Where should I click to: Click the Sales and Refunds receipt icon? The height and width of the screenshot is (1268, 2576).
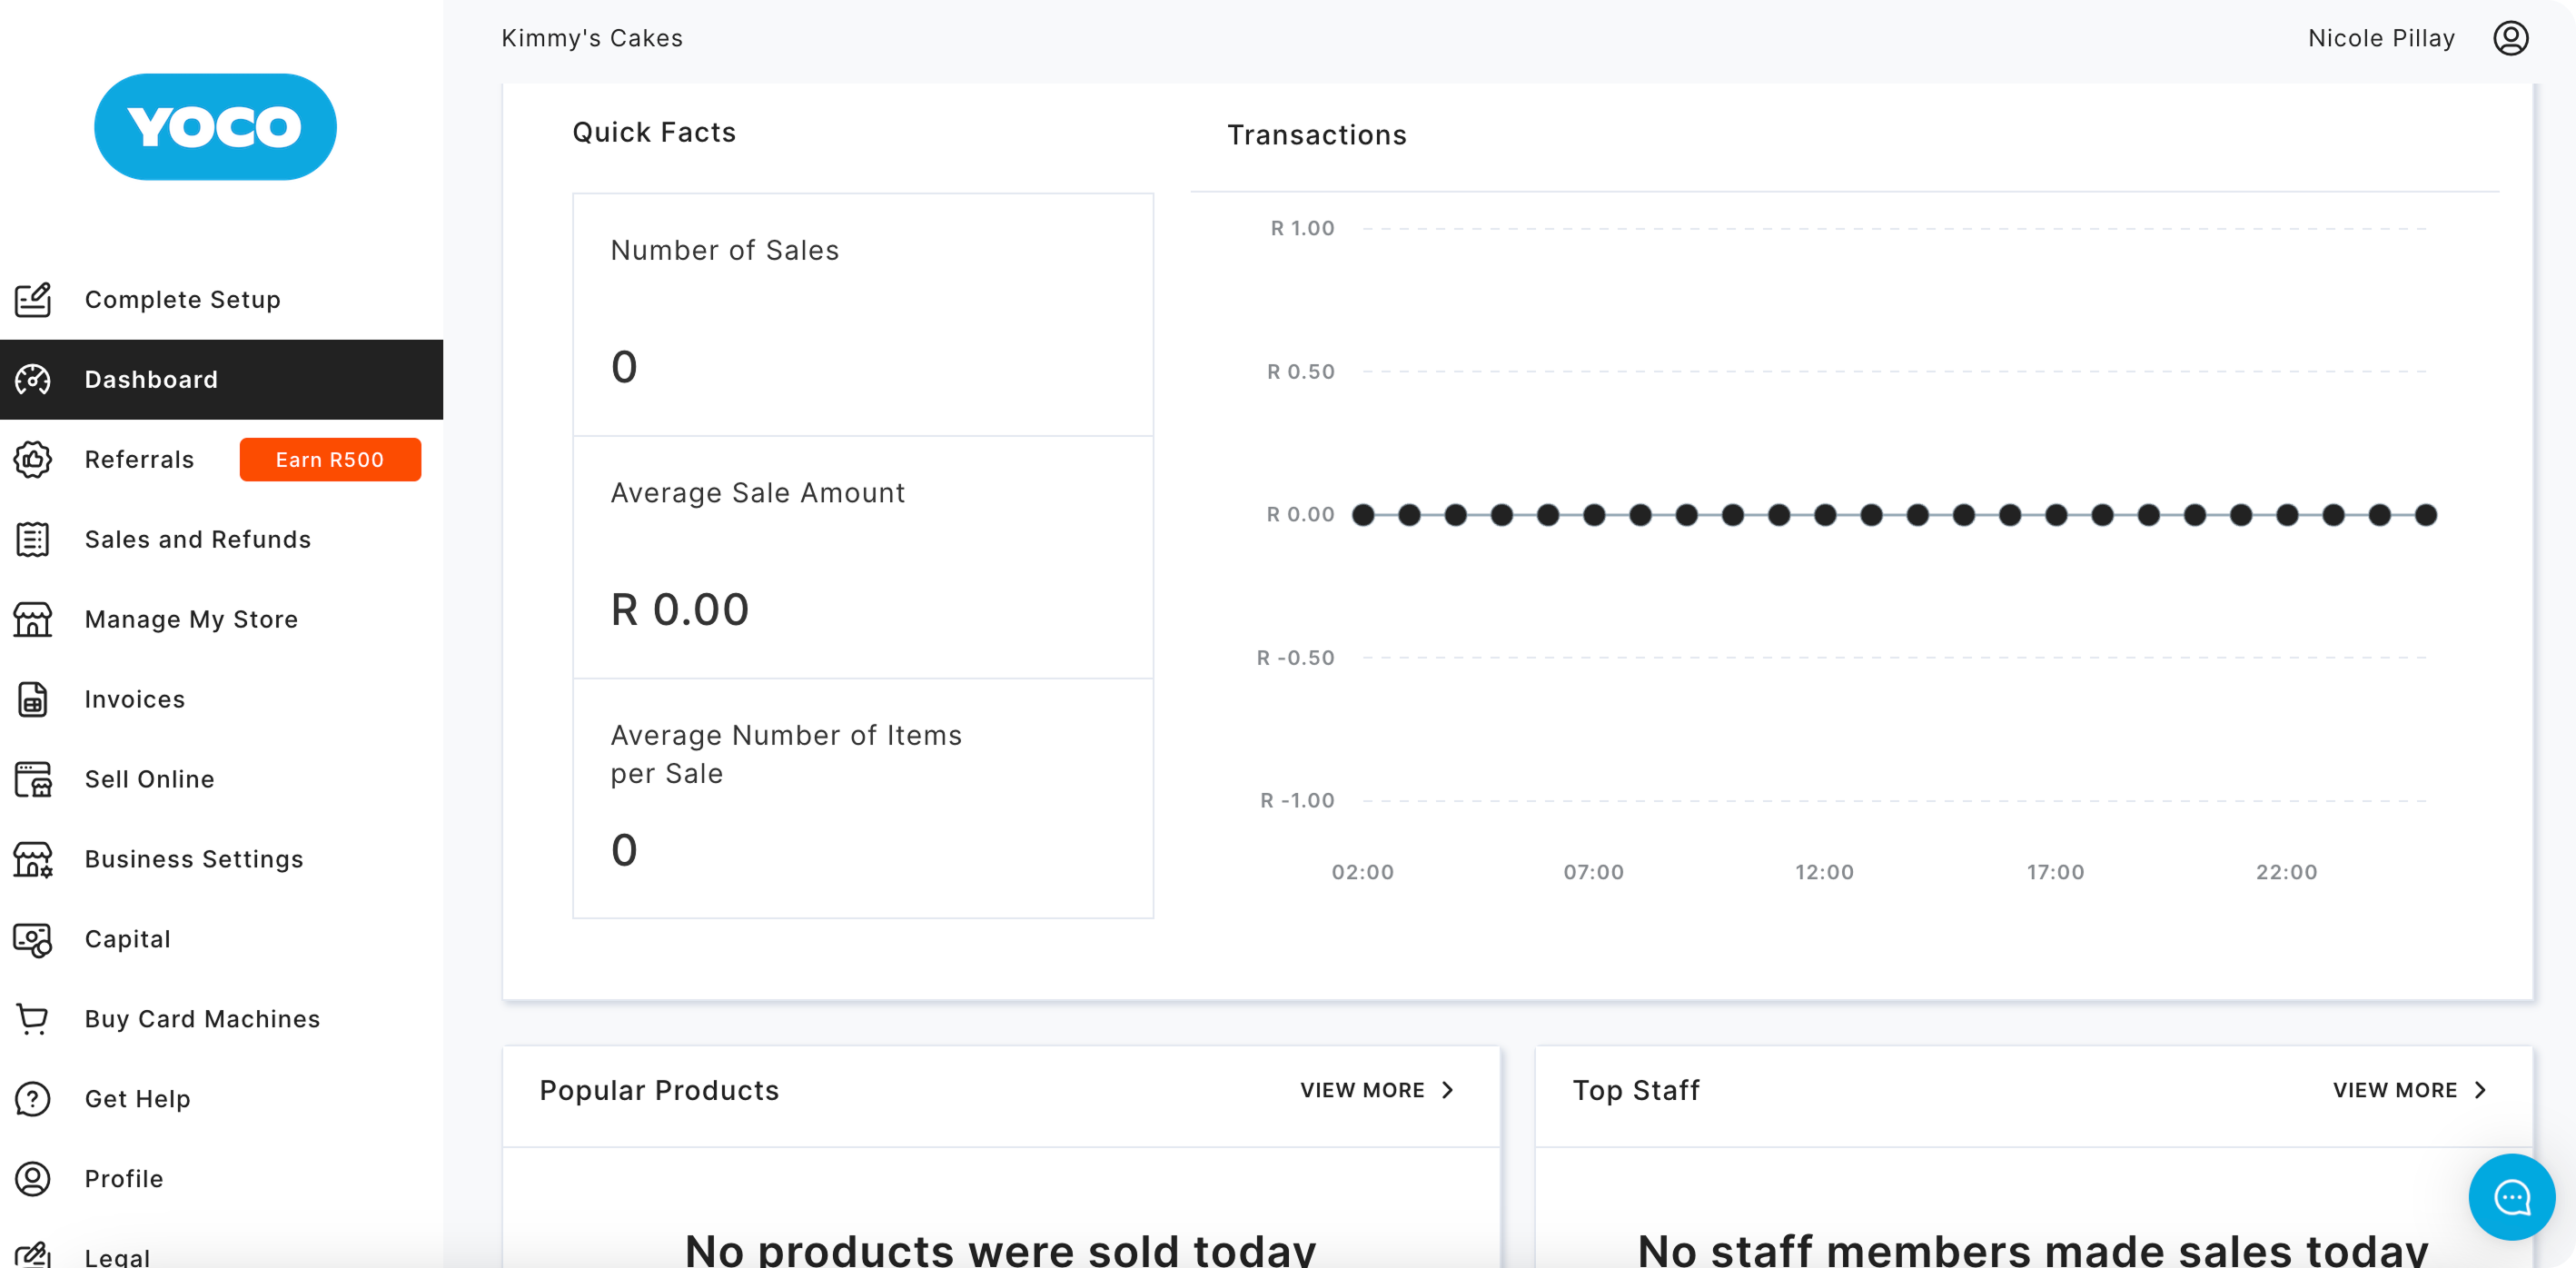coord(33,539)
